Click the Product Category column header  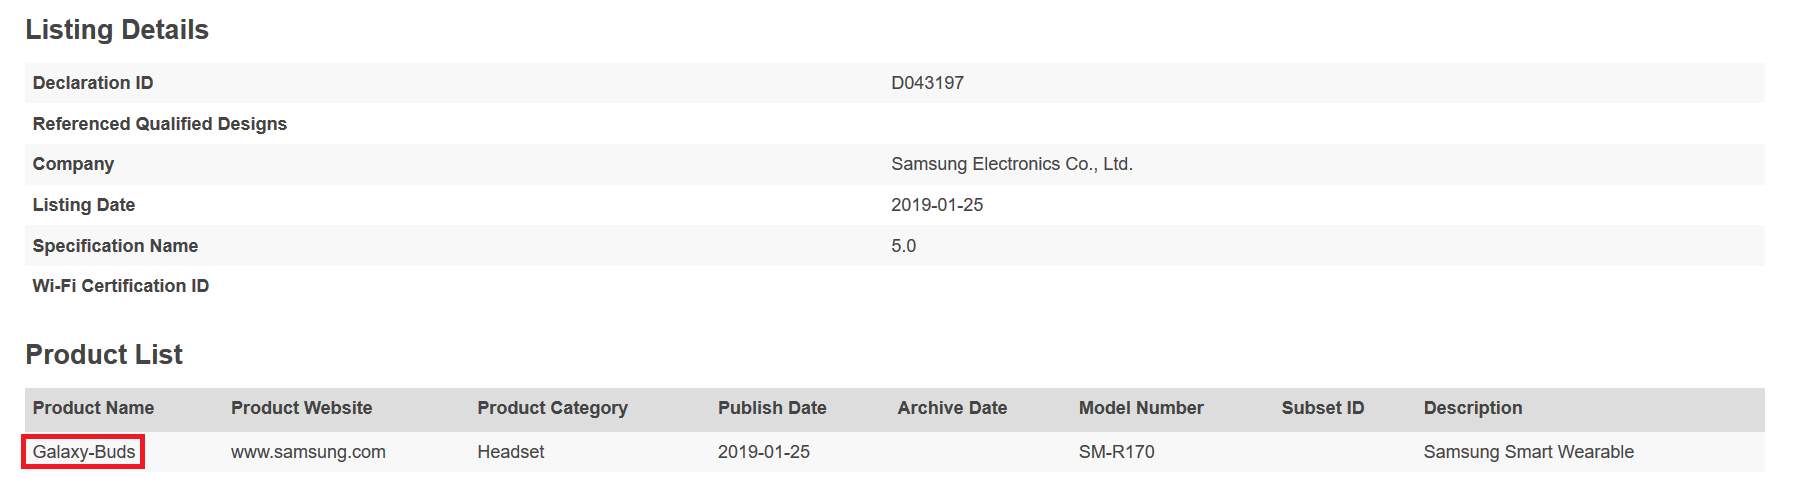(x=552, y=408)
